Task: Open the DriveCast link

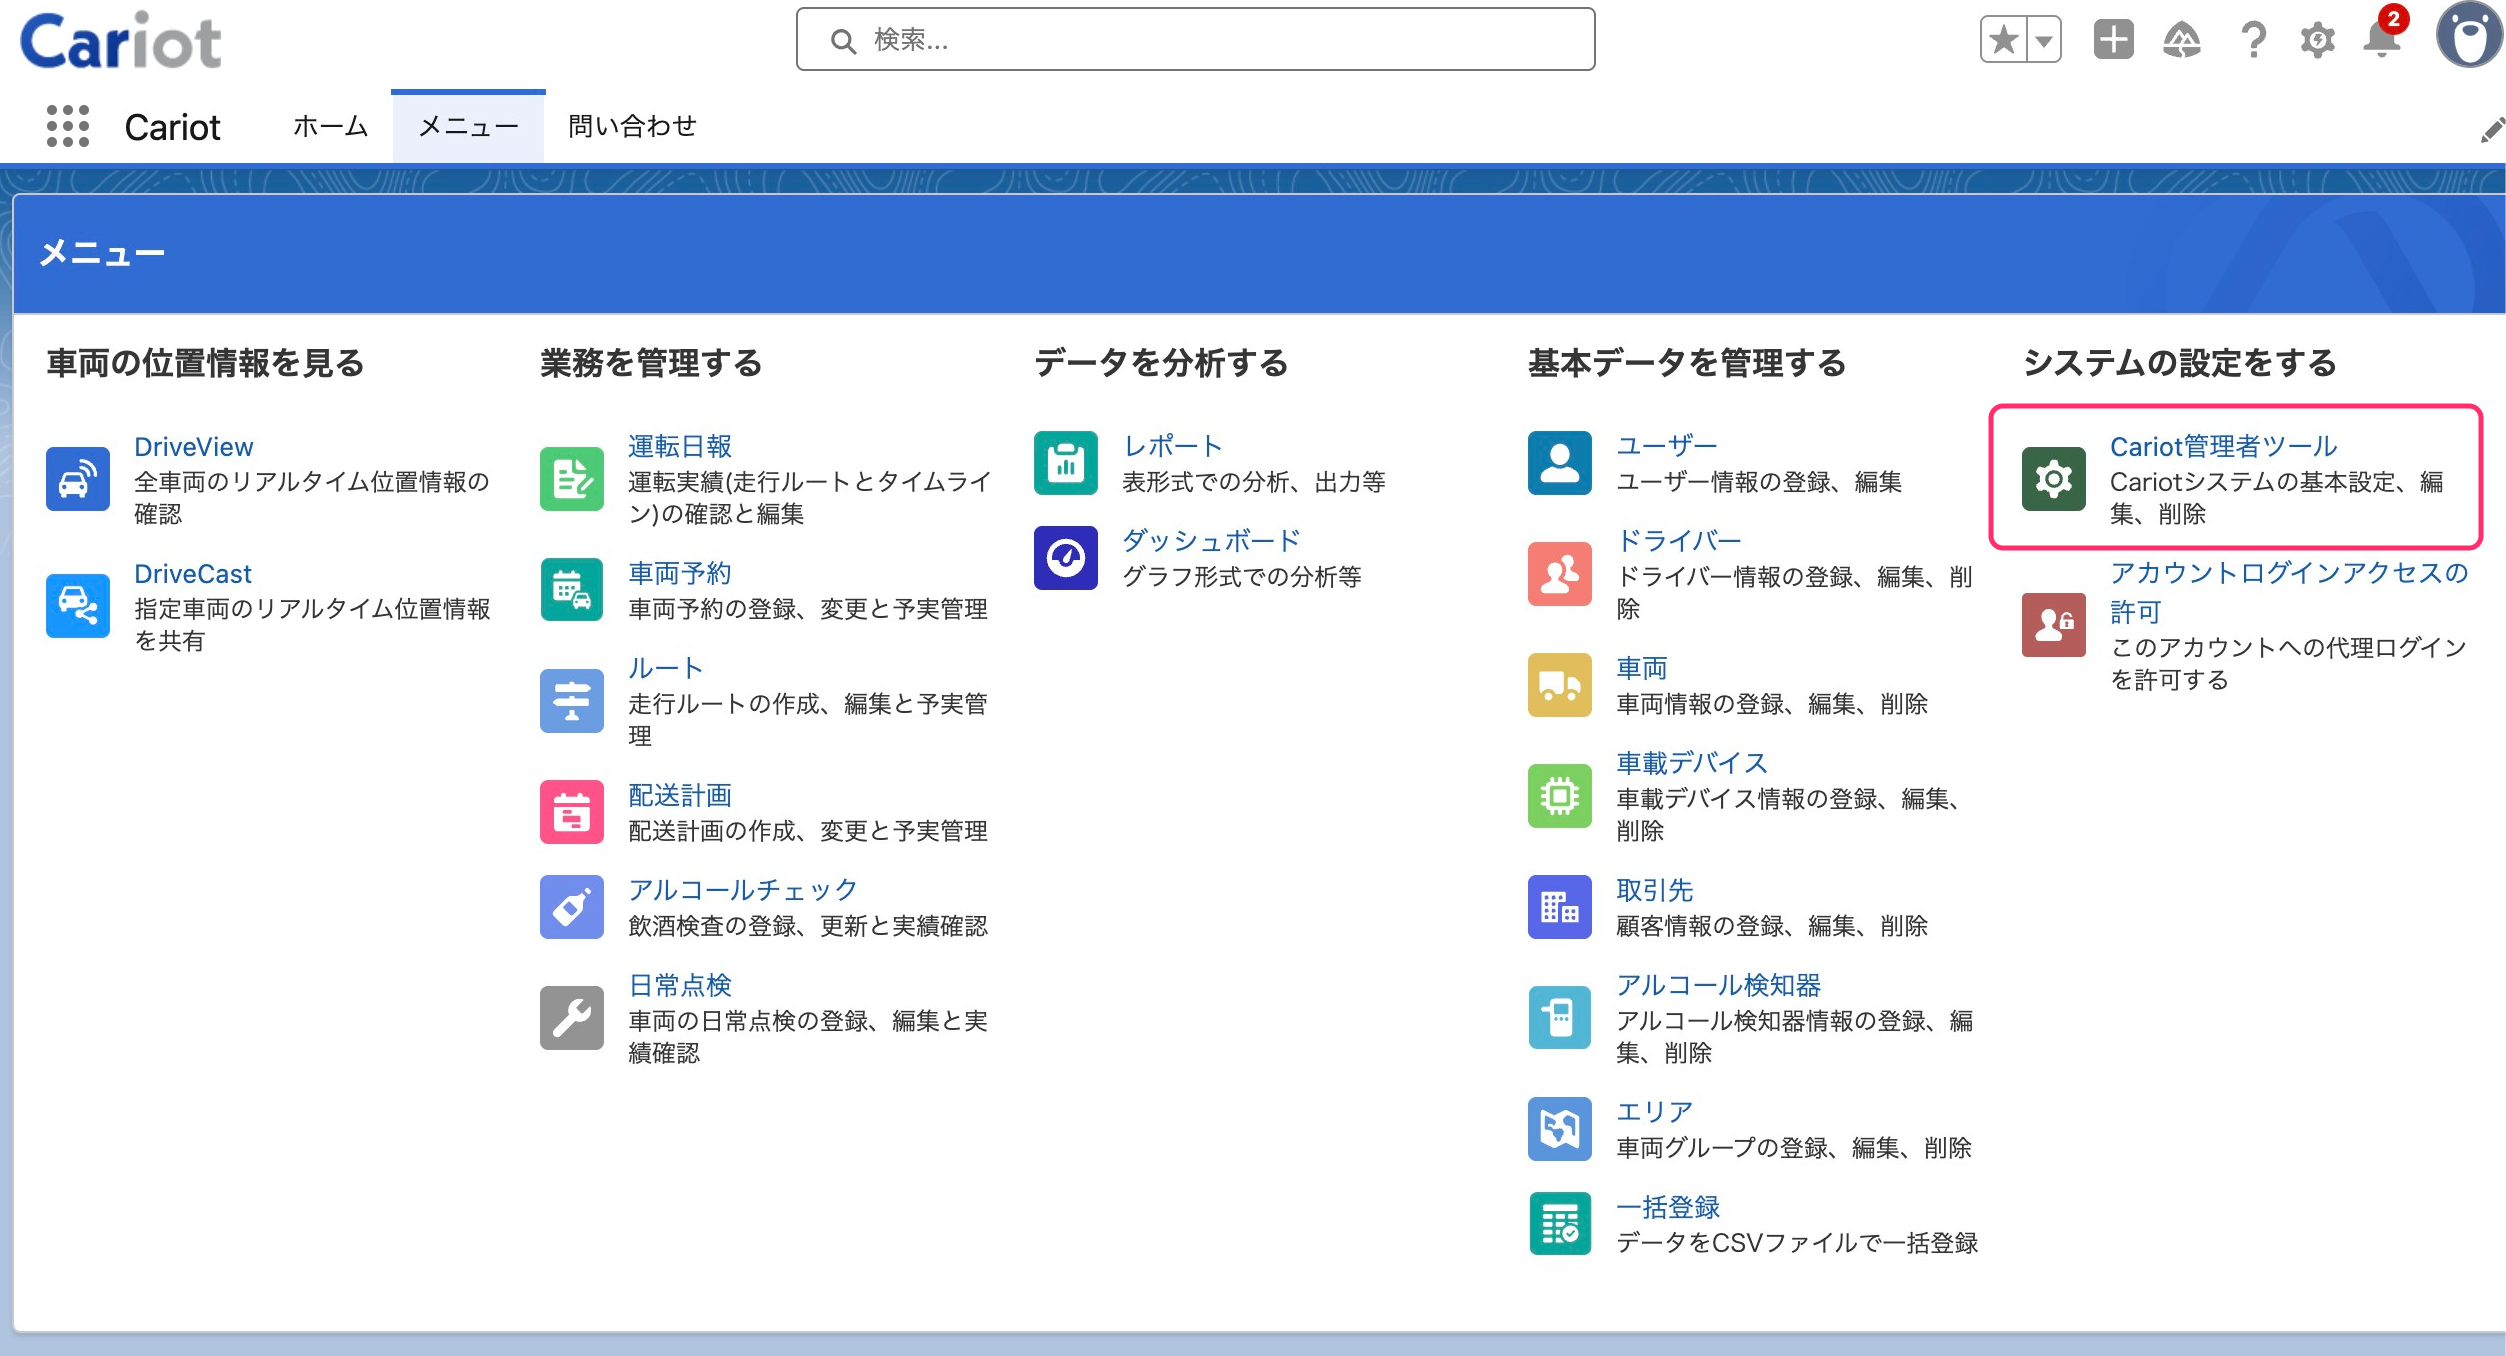Action: tap(193, 574)
